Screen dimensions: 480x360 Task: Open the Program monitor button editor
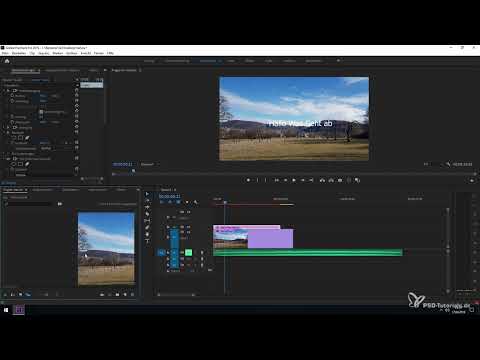coord(472,180)
